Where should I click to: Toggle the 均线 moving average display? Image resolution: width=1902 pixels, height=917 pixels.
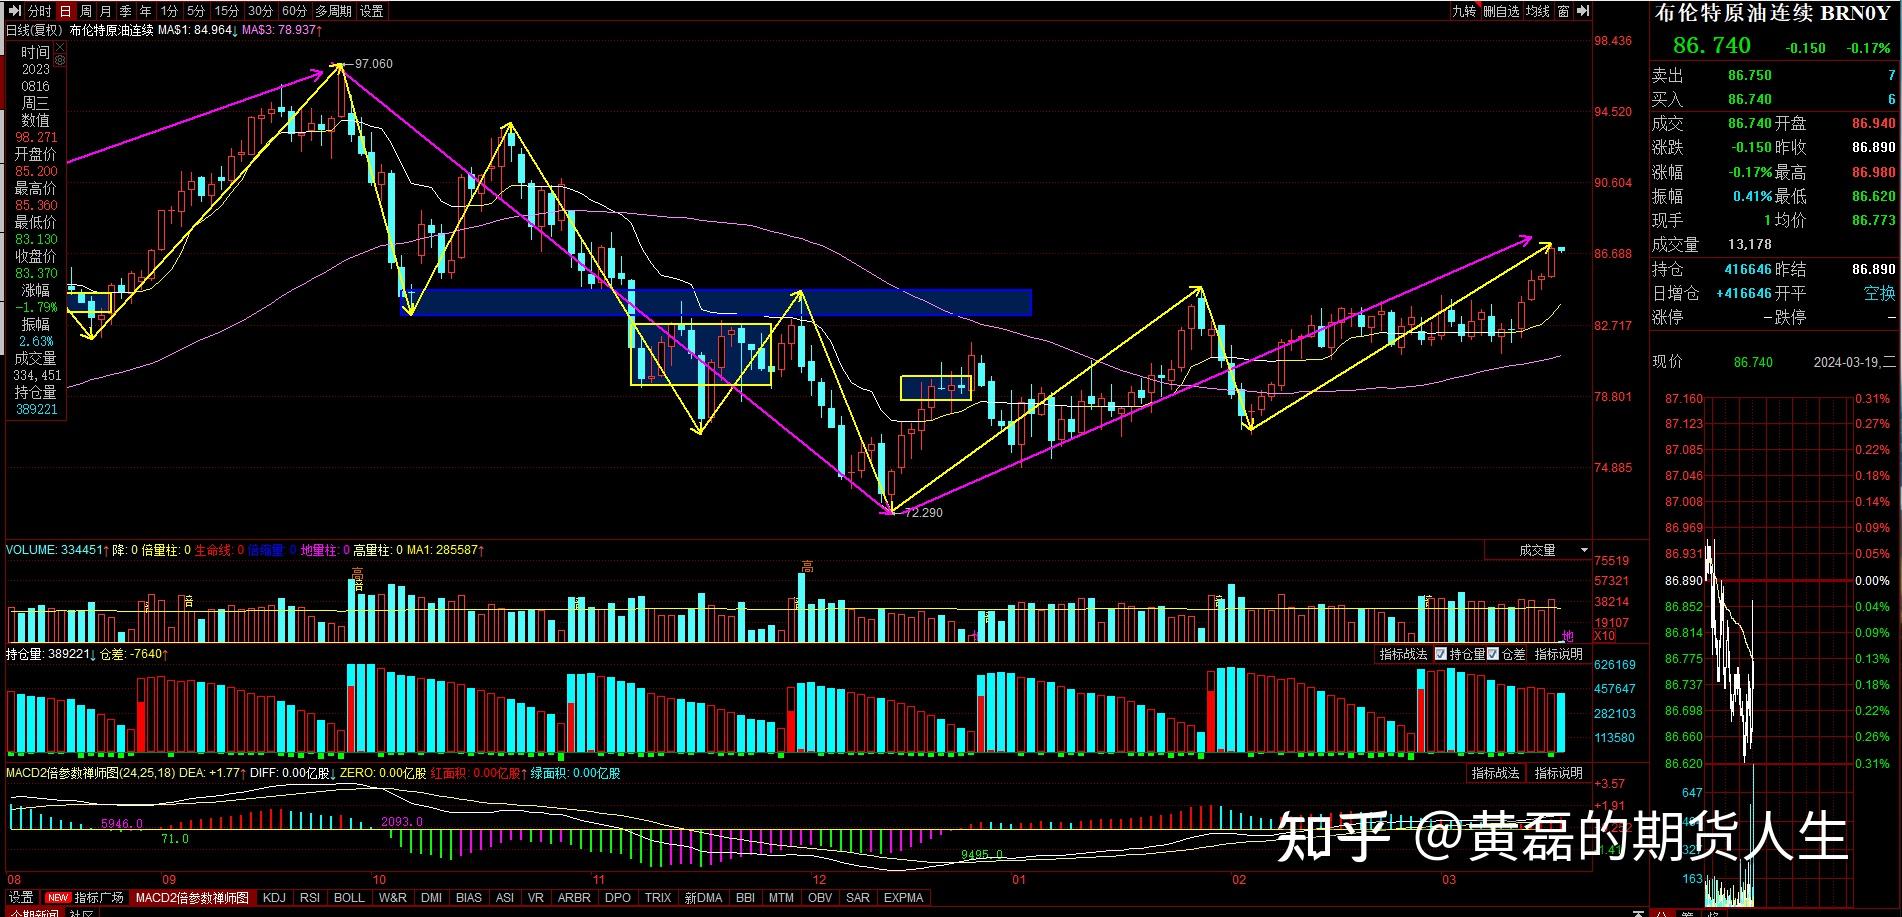(1537, 11)
